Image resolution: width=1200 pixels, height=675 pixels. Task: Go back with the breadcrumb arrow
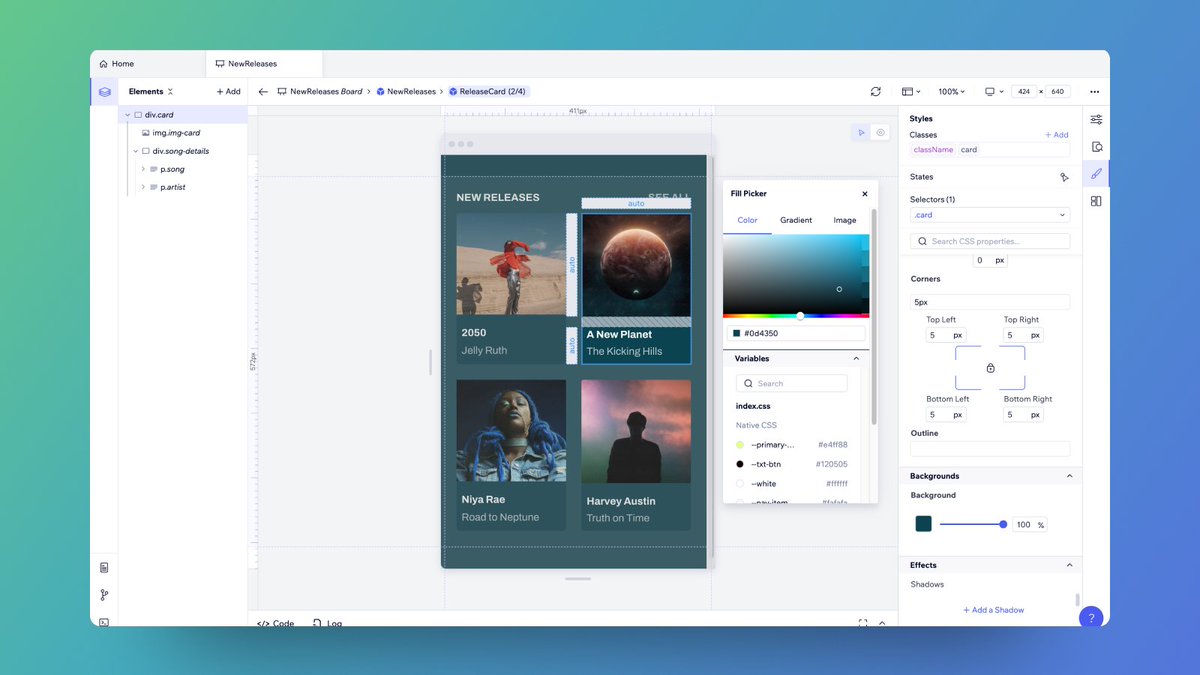coord(263,91)
